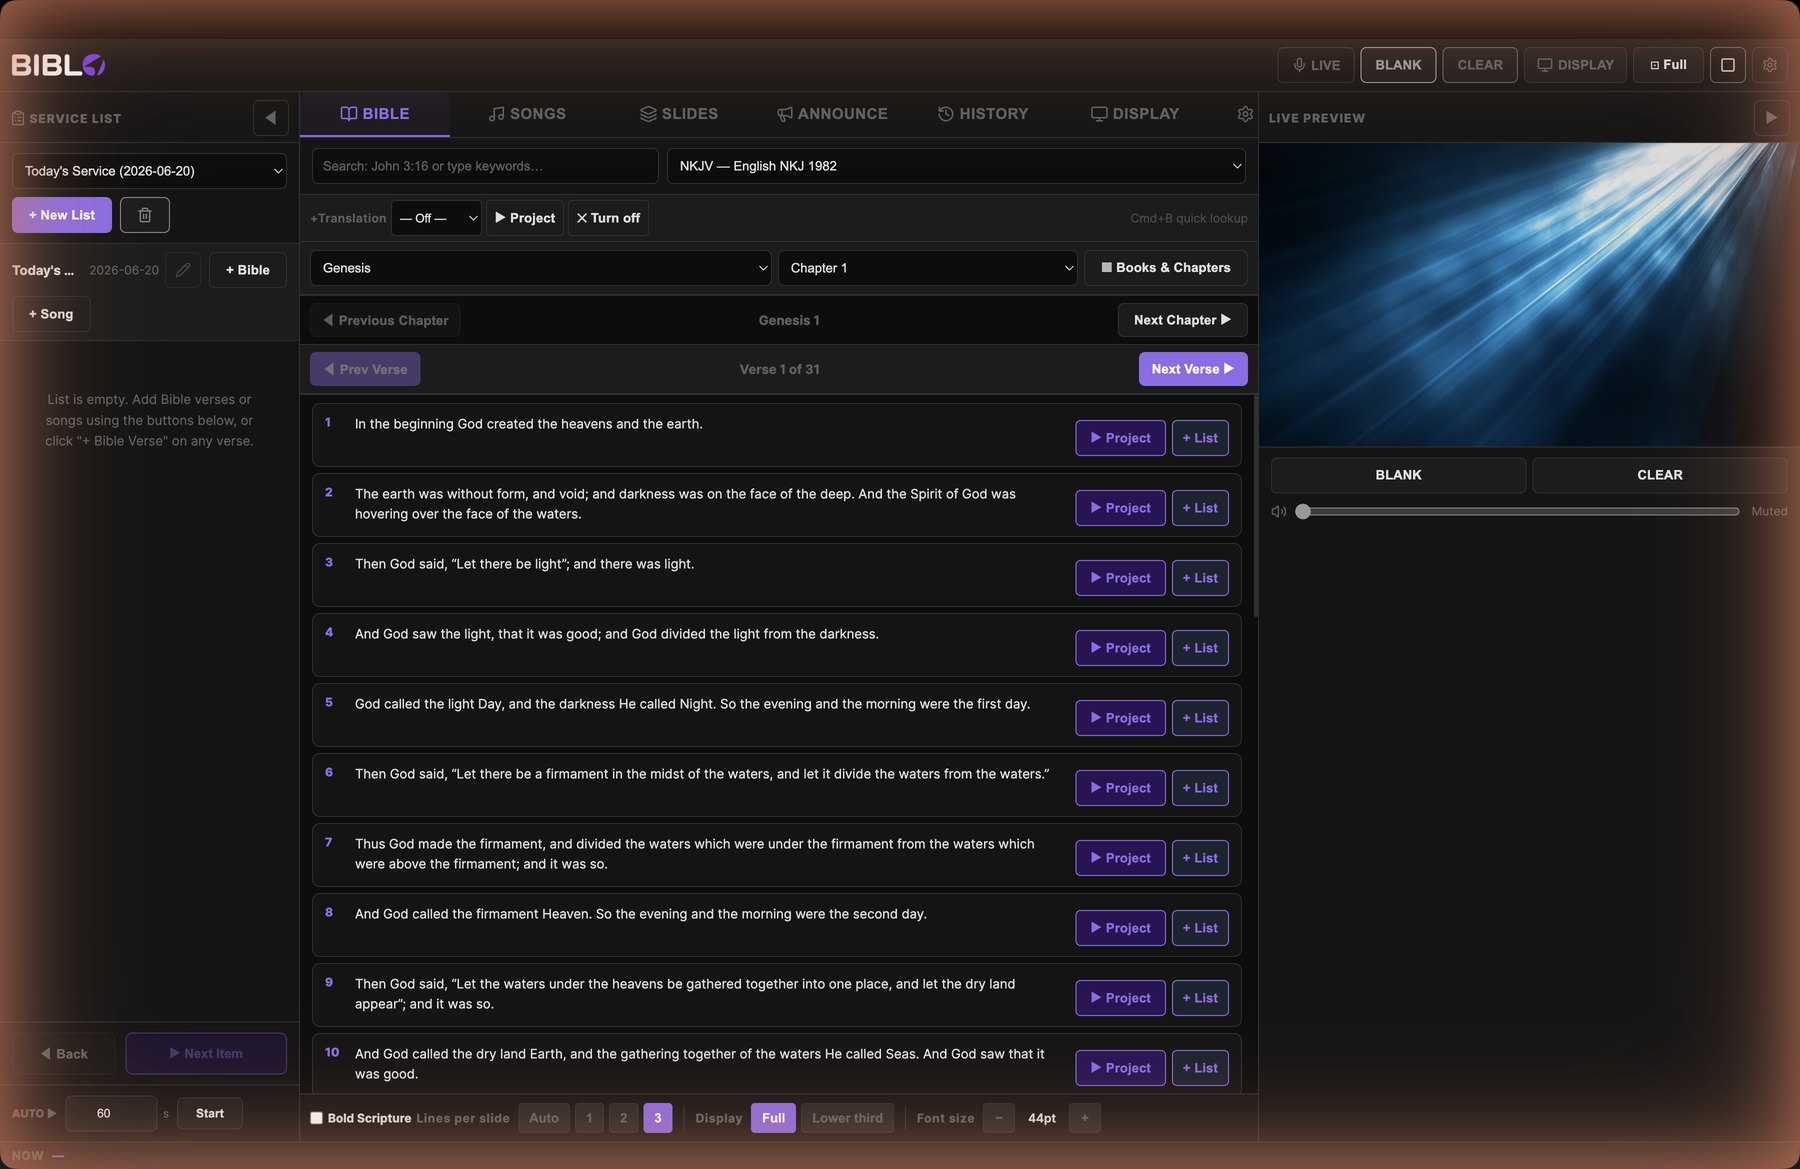Click the volume speaker icon
This screenshot has height=1169, width=1800.
[1278, 511]
